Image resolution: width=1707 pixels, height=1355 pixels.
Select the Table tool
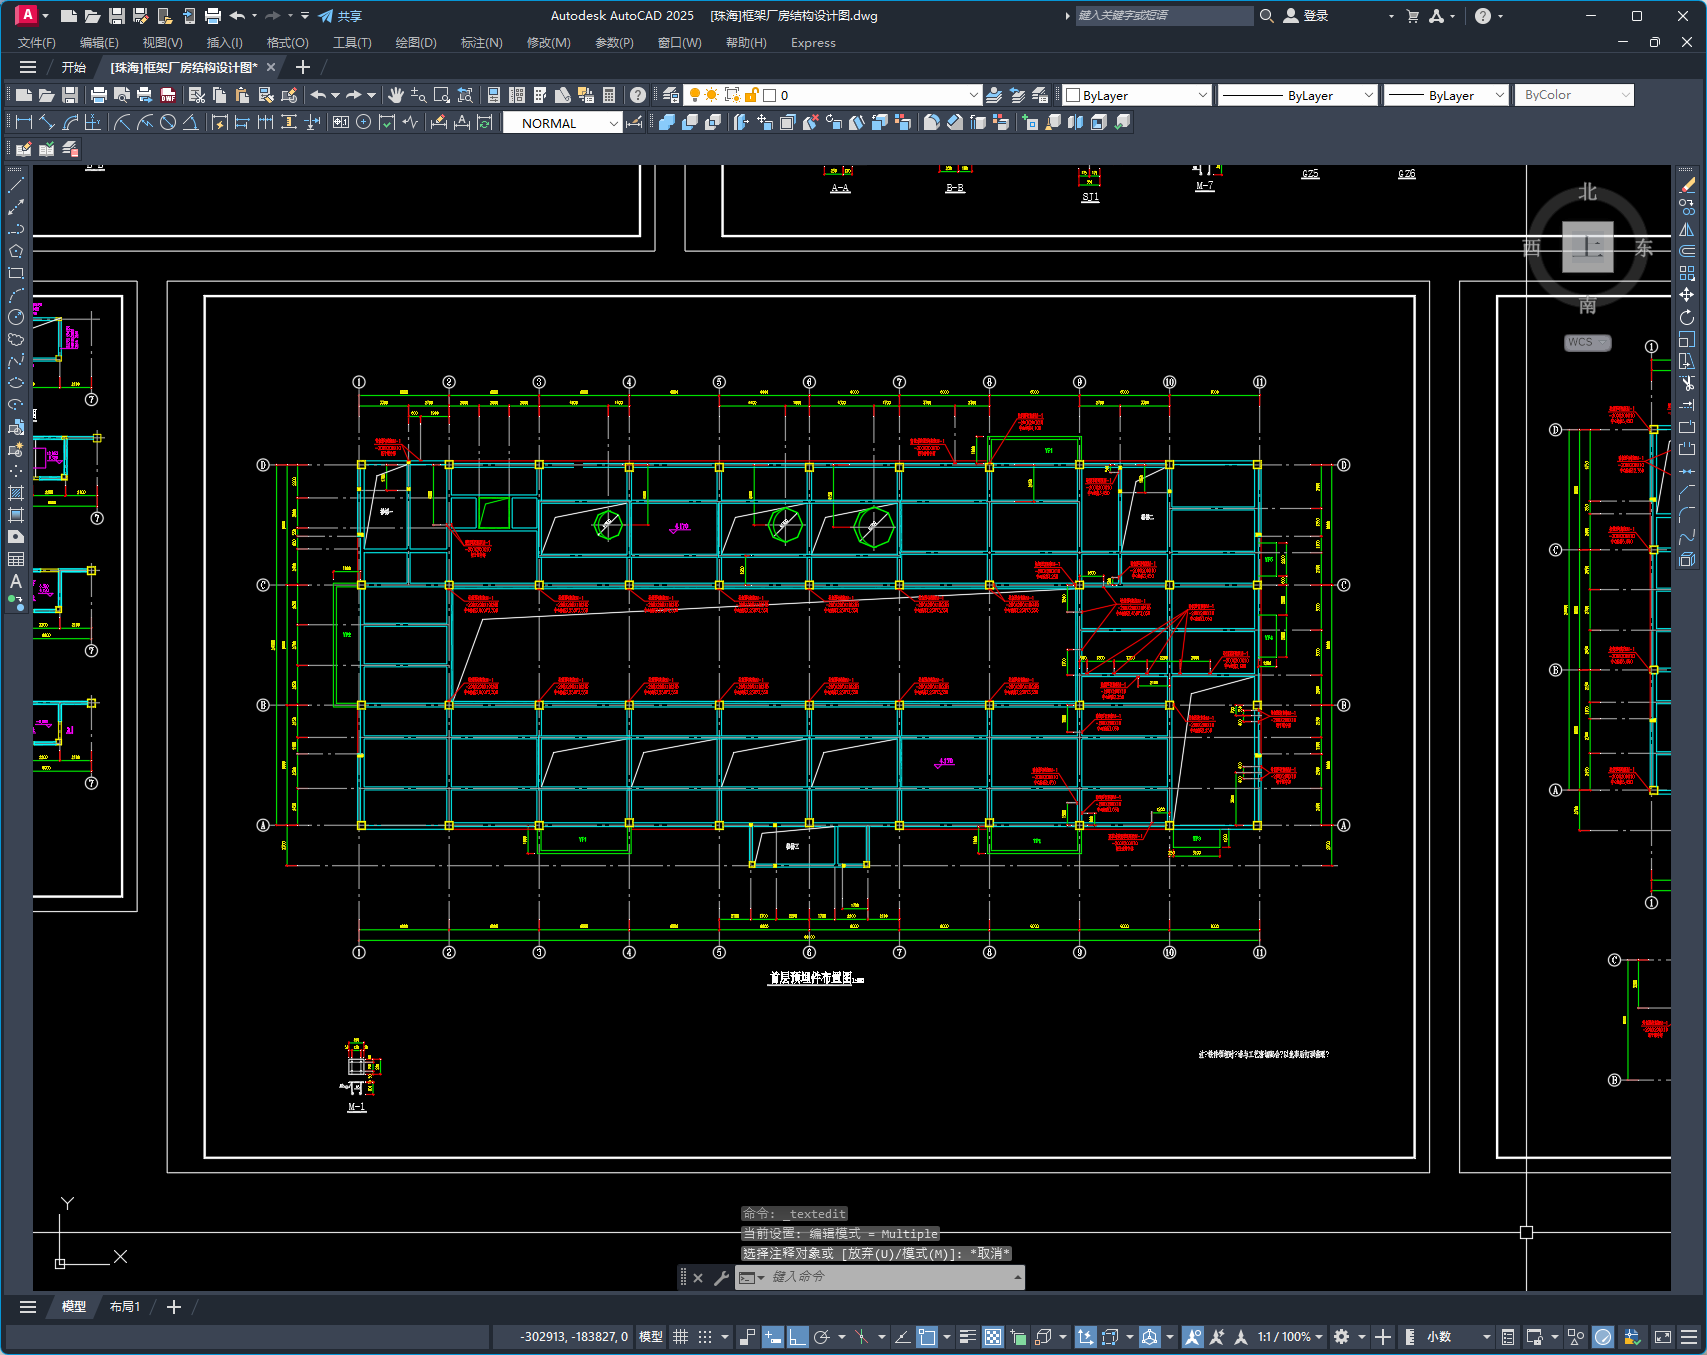[x=16, y=559]
